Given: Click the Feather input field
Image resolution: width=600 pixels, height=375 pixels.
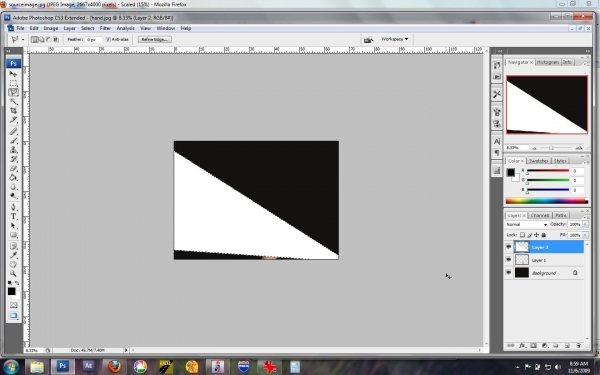Looking at the screenshot, I should tap(93, 39).
